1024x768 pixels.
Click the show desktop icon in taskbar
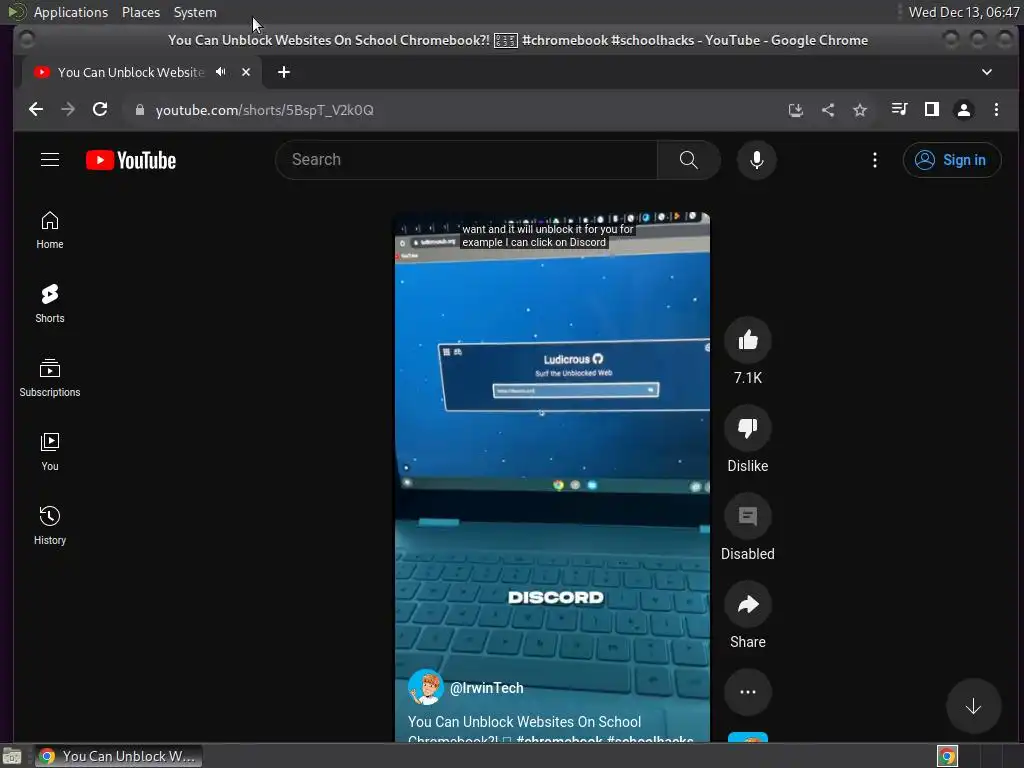point(12,756)
